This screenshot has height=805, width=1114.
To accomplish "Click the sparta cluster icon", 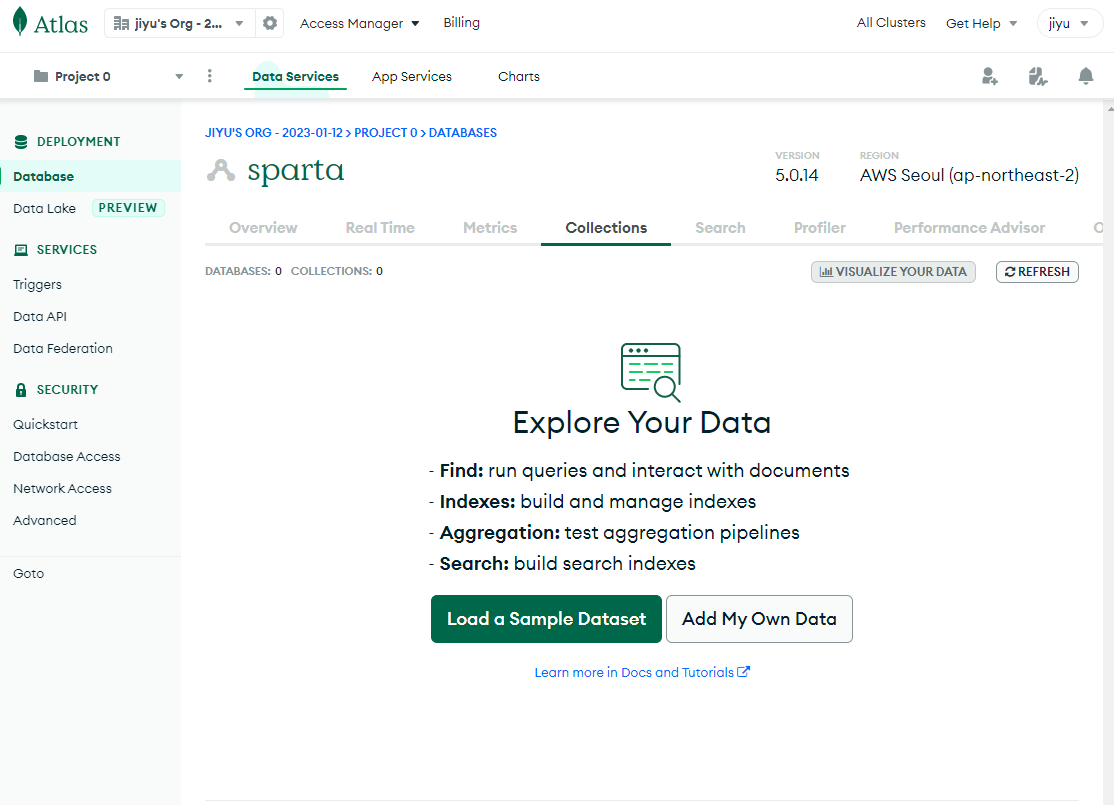I will click(221, 171).
